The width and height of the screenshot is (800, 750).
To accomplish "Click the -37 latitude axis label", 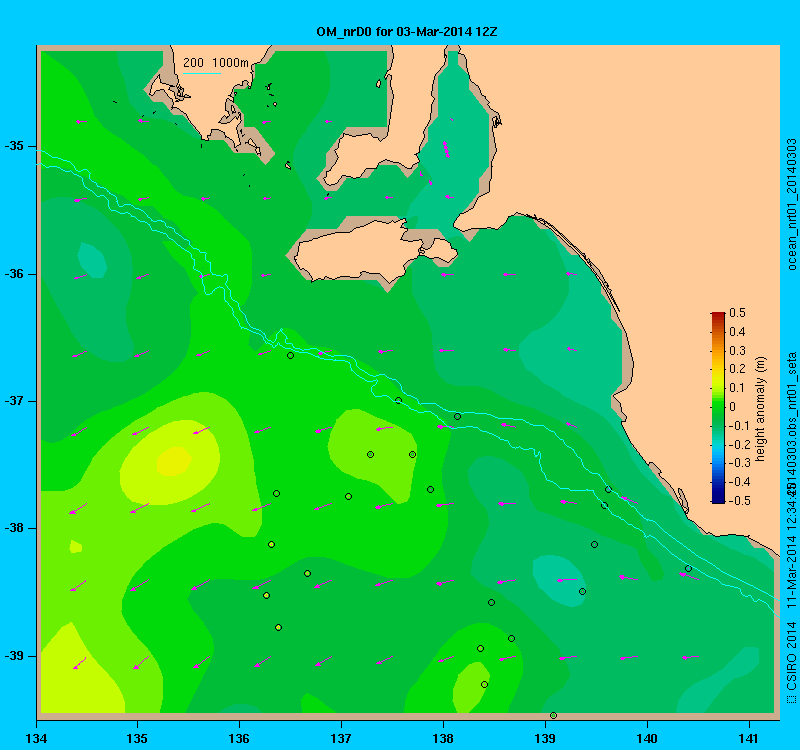I will pos(15,401).
